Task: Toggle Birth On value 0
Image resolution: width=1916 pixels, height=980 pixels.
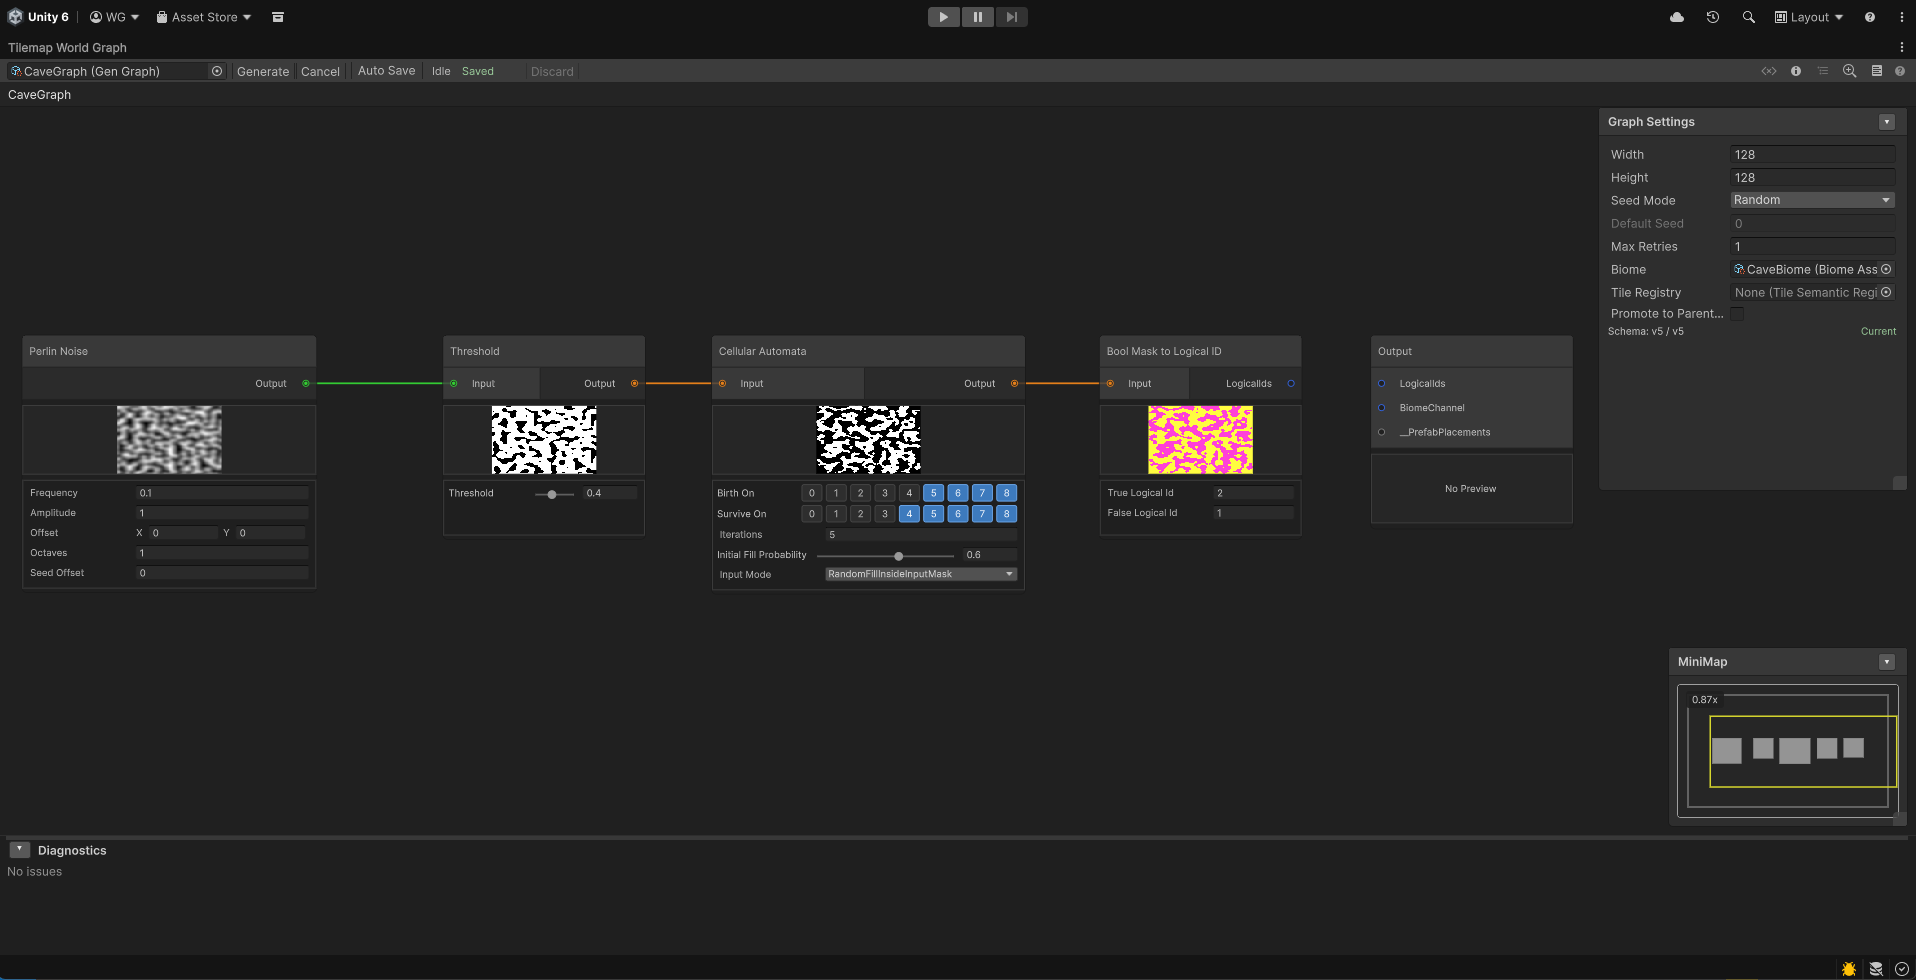Action: (x=812, y=493)
